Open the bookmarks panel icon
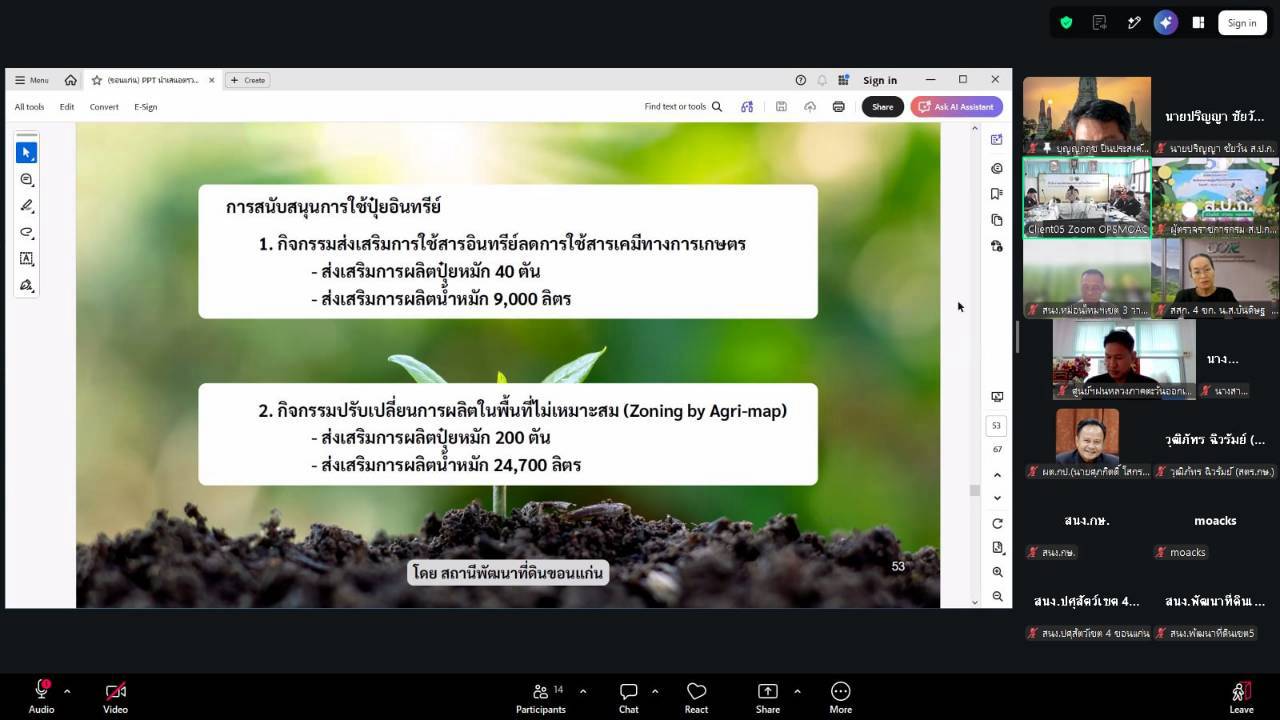This screenshot has width=1280, height=720. pyautogui.click(x=996, y=194)
